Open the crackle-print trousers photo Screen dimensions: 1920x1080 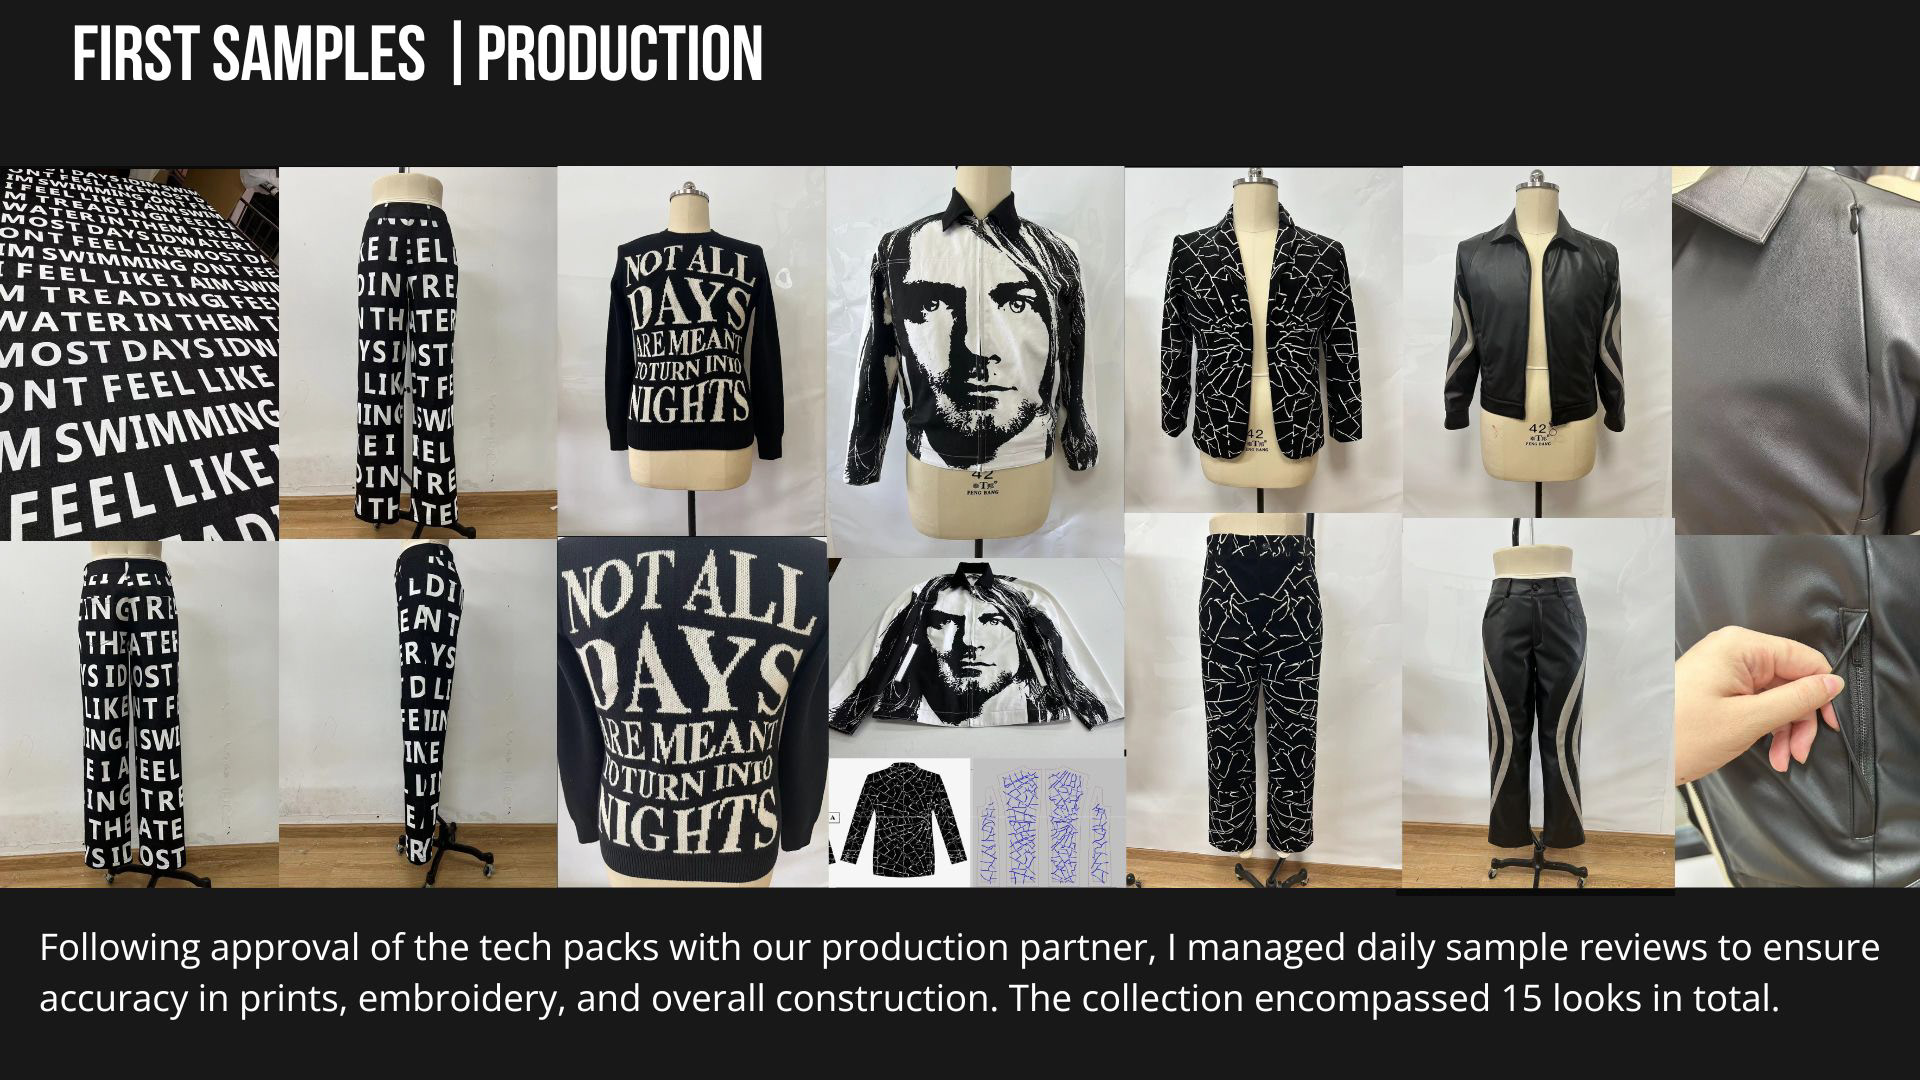(x=1264, y=701)
